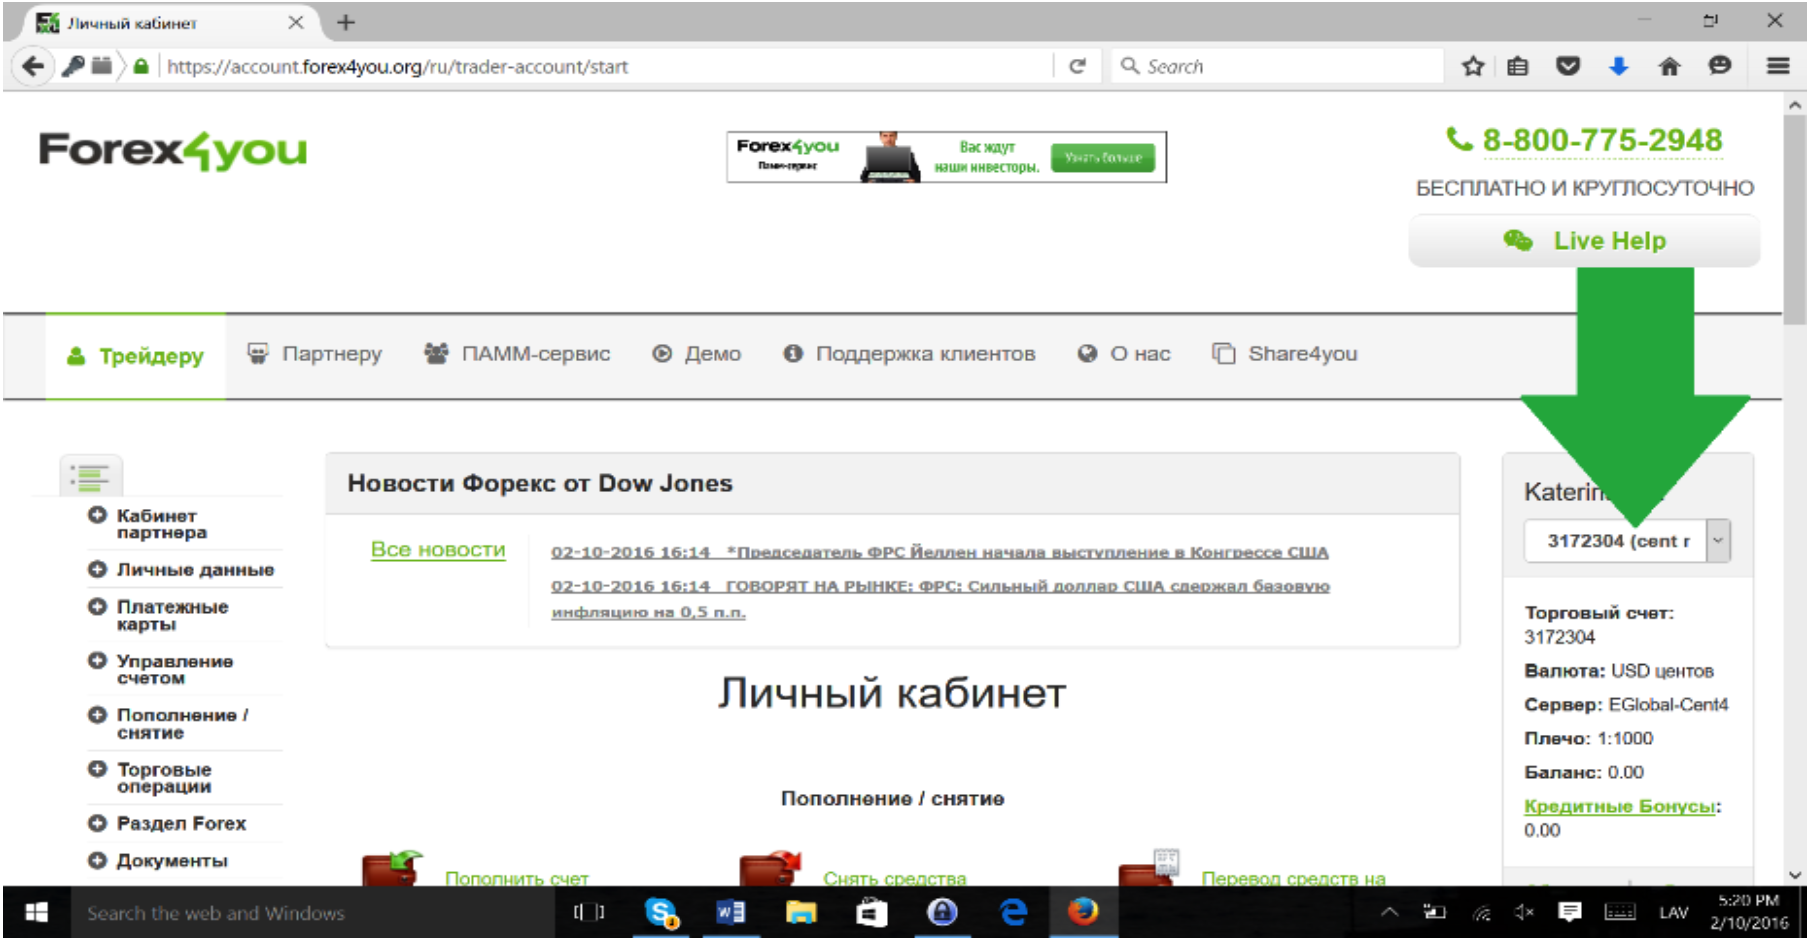
Task: Launch Microsoft Word from the taskbar
Action: pyautogui.click(x=730, y=912)
